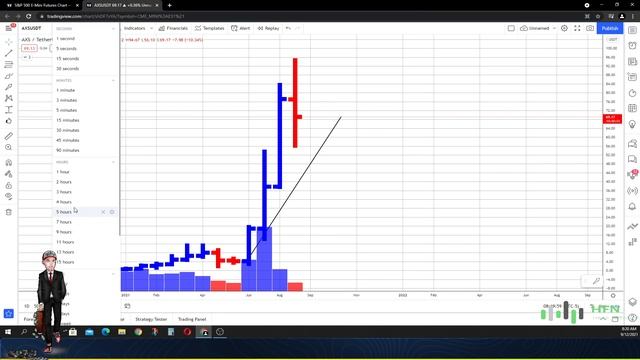Open the watchlist panel icon
Image resolution: width=640 pixels, height=360 pixels.
click(632, 30)
